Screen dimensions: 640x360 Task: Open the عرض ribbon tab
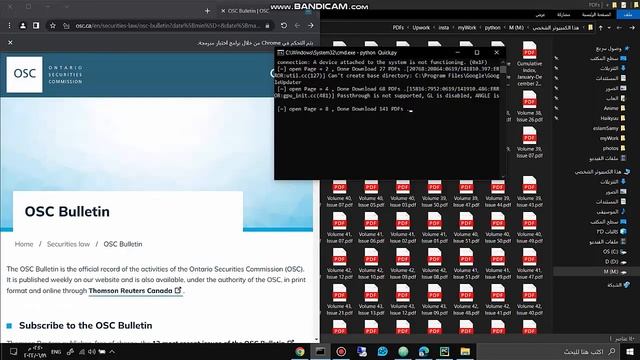540,14
